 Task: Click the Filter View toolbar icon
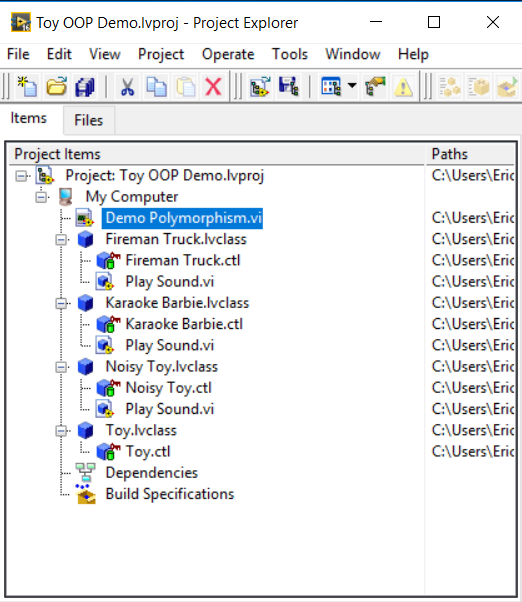coord(331,86)
